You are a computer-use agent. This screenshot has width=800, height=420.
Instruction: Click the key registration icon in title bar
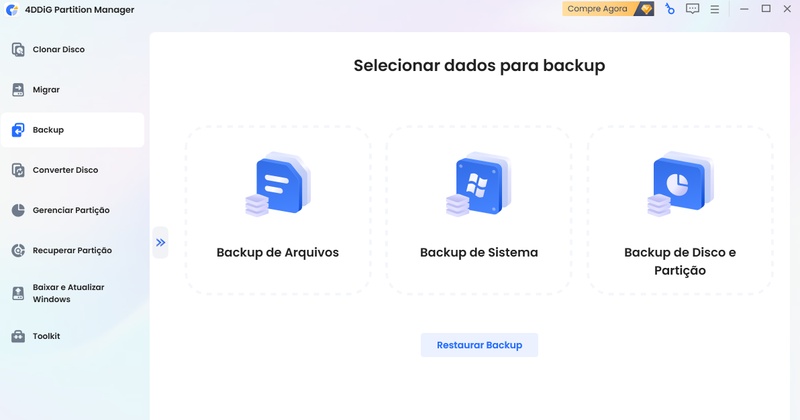[669, 9]
